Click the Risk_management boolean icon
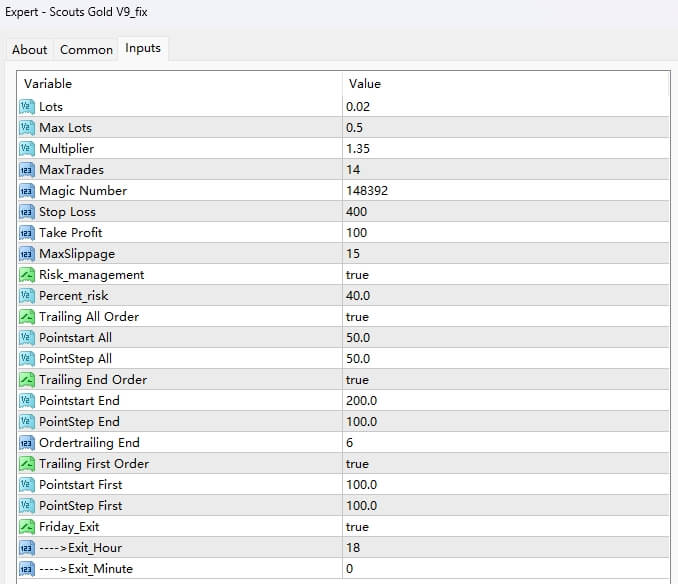 pyautogui.click(x=27, y=274)
